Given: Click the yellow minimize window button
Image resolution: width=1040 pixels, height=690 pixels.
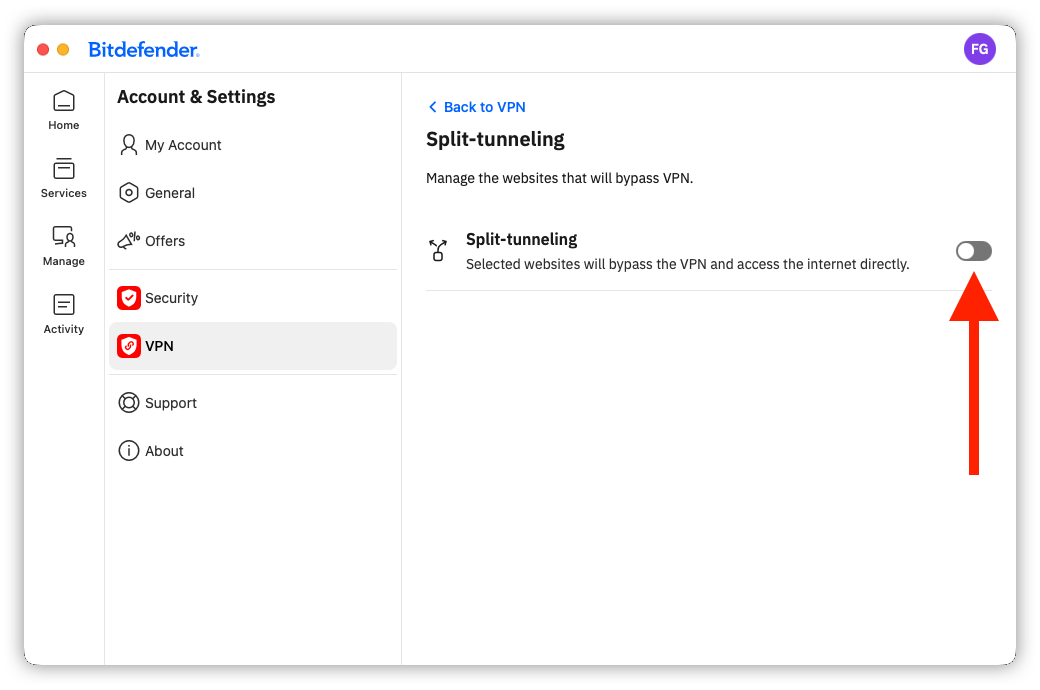Looking at the screenshot, I should coord(63,50).
